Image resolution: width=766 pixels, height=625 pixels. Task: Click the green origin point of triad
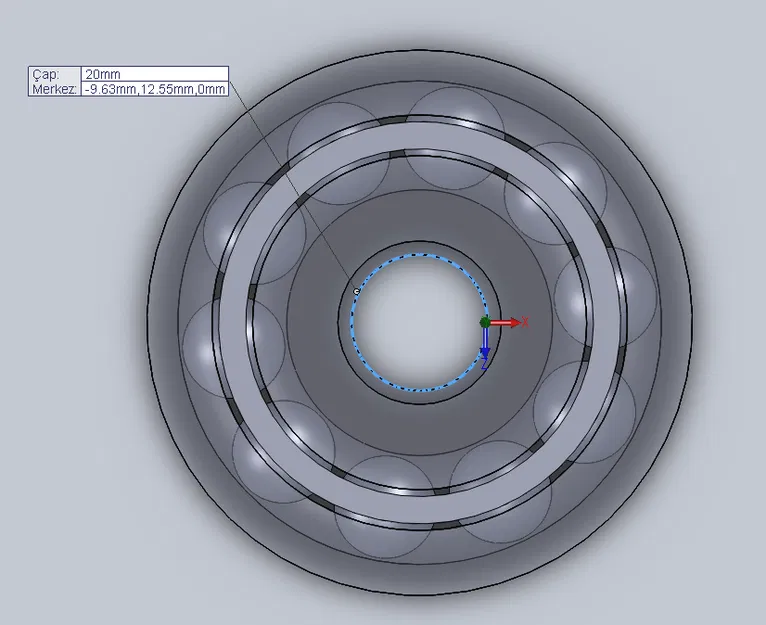(x=485, y=322)
